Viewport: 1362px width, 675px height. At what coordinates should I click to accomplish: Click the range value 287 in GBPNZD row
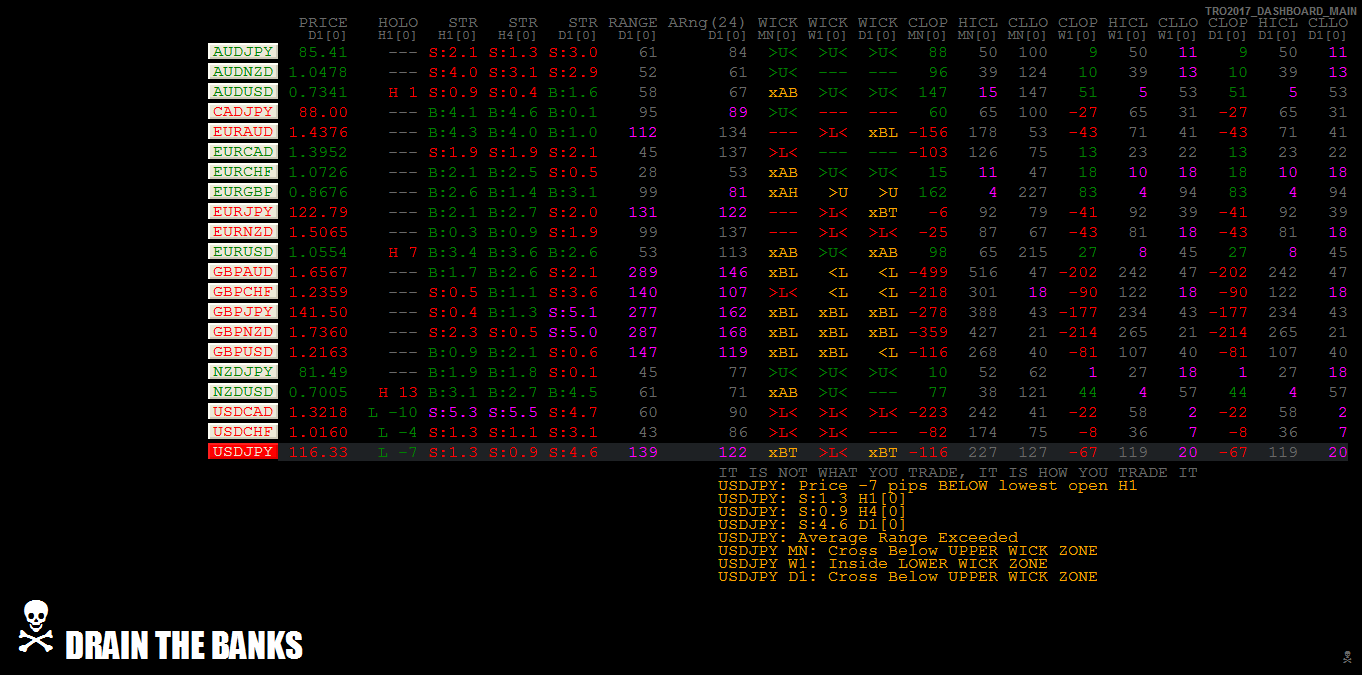coord(643,332)
